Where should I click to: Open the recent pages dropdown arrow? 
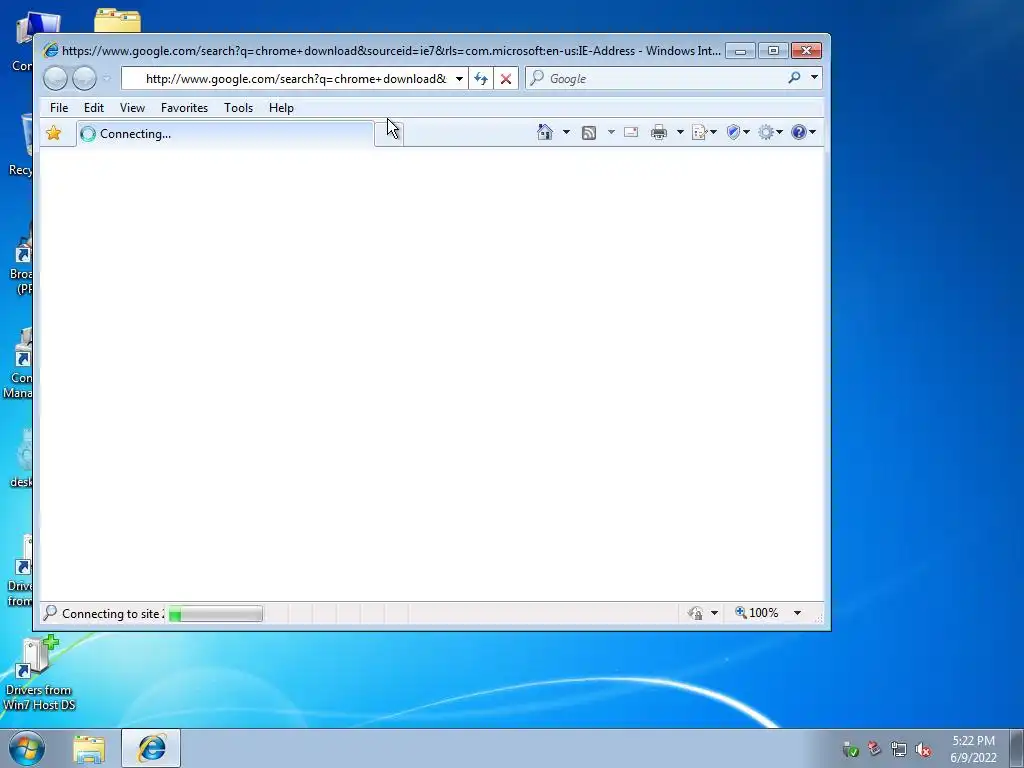(x=106, y=78)
